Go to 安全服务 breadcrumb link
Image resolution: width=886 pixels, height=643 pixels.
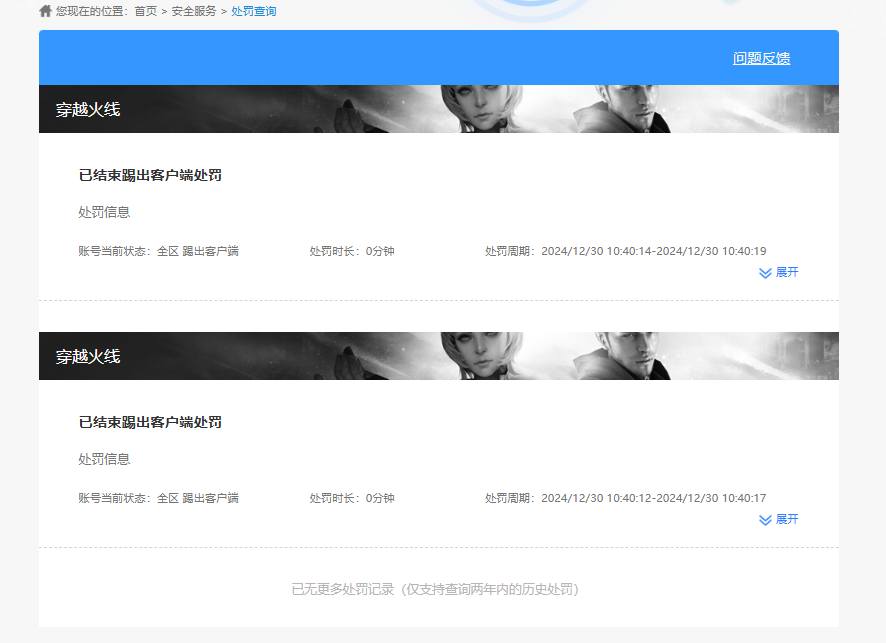pos(194,11)
